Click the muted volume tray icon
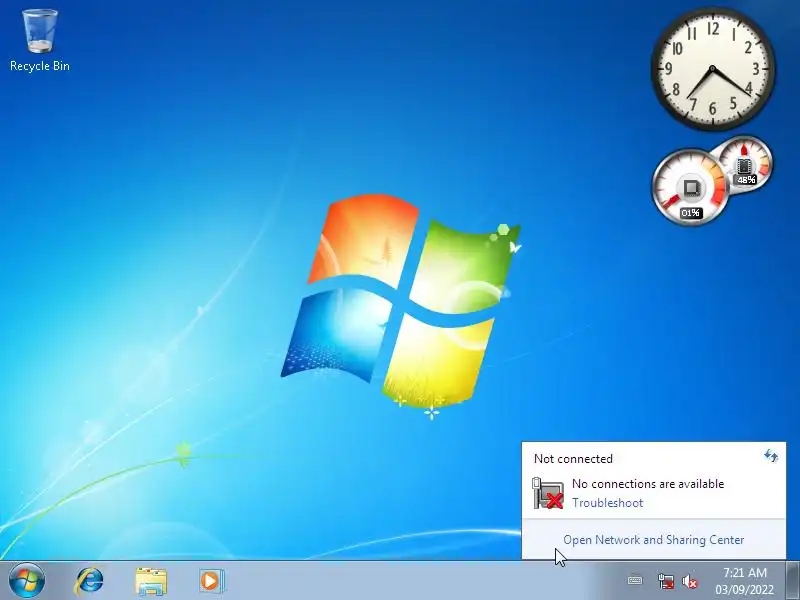Screen dimensions: 800x600 pyautogui.click(x=690, y=581)
